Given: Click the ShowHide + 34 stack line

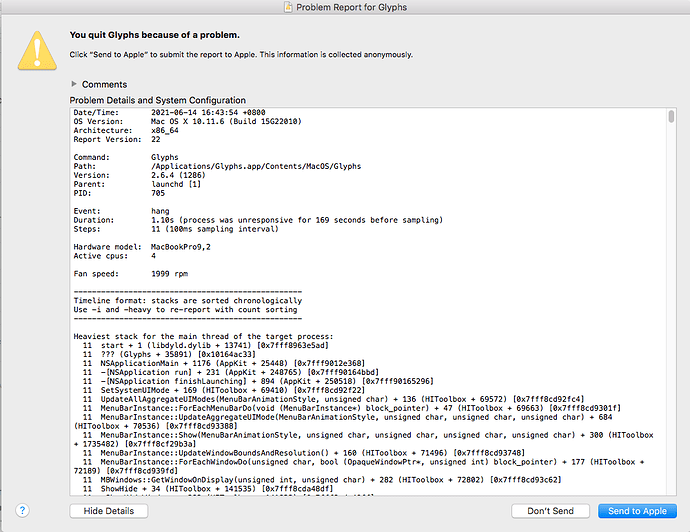Looking at the screenshot, I should (208, 489).
